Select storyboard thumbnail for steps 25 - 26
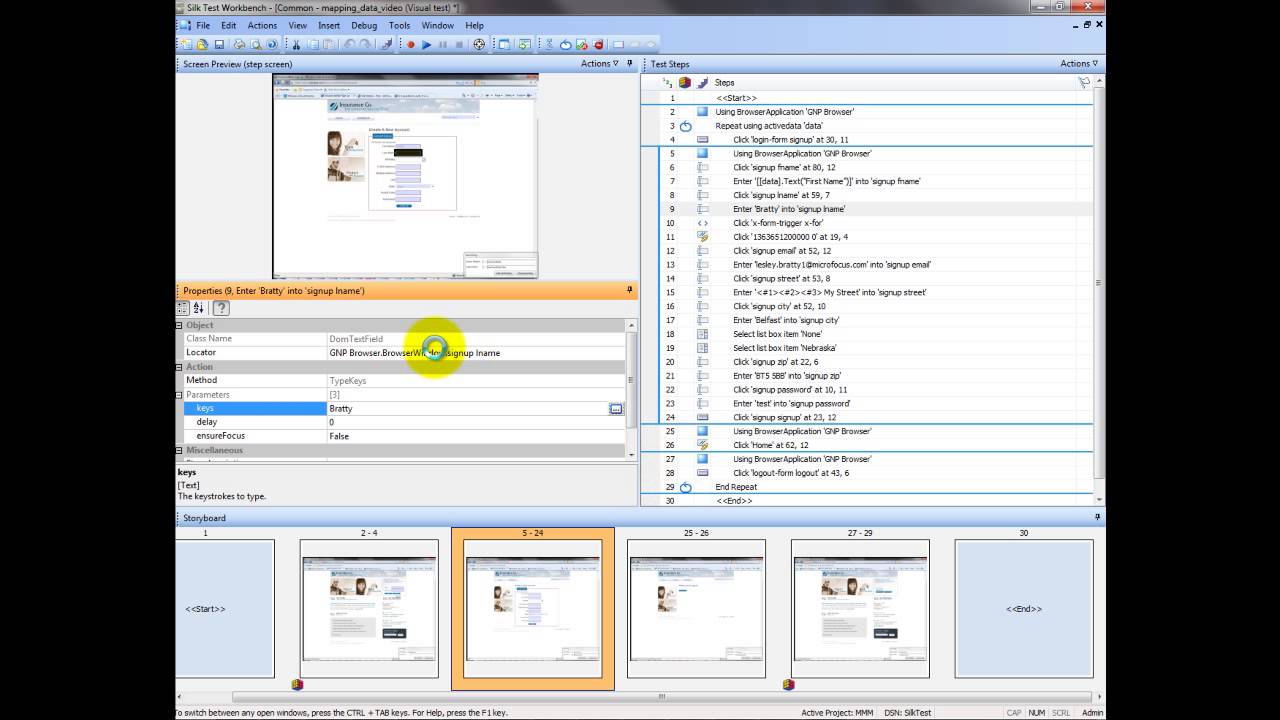 point(696,608)
